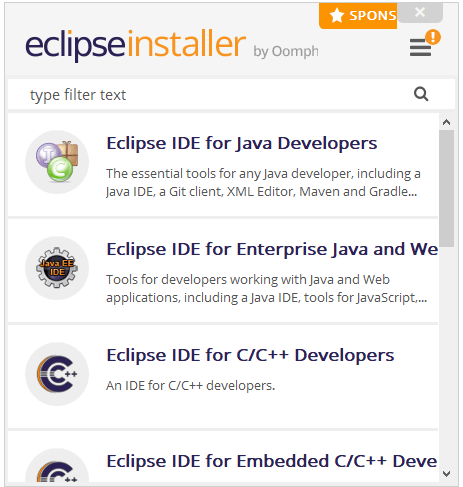Viewport: 463px width, 487px height.
Task: Click the orange notification exclamation badge
Action: coord(433,37)
